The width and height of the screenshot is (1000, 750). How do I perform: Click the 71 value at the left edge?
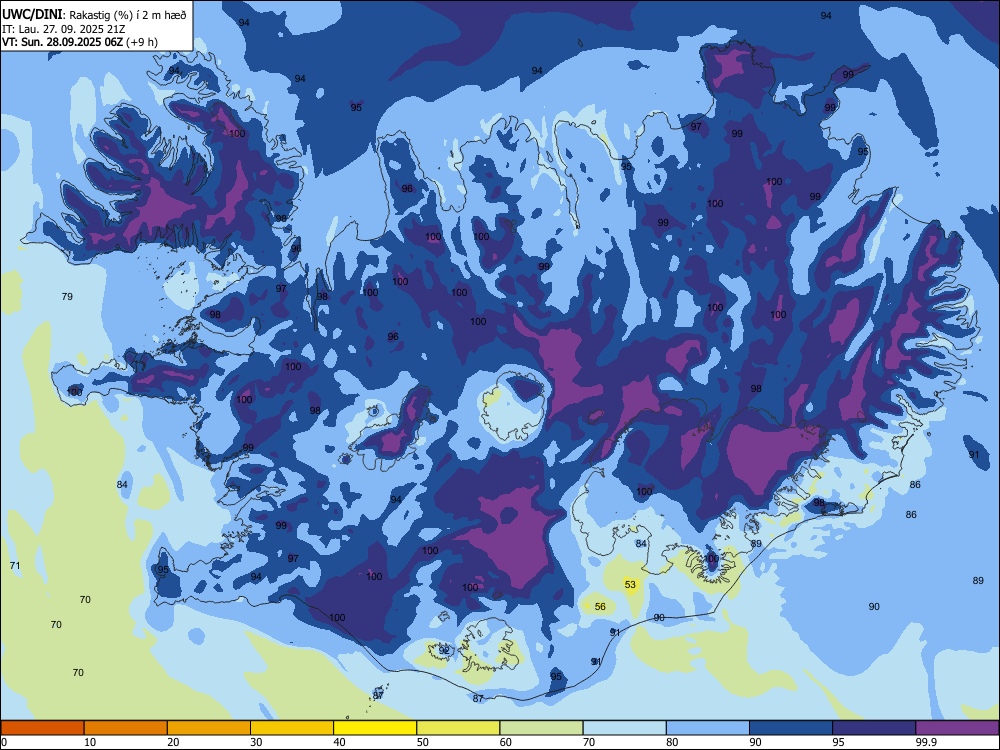[15, 566]
